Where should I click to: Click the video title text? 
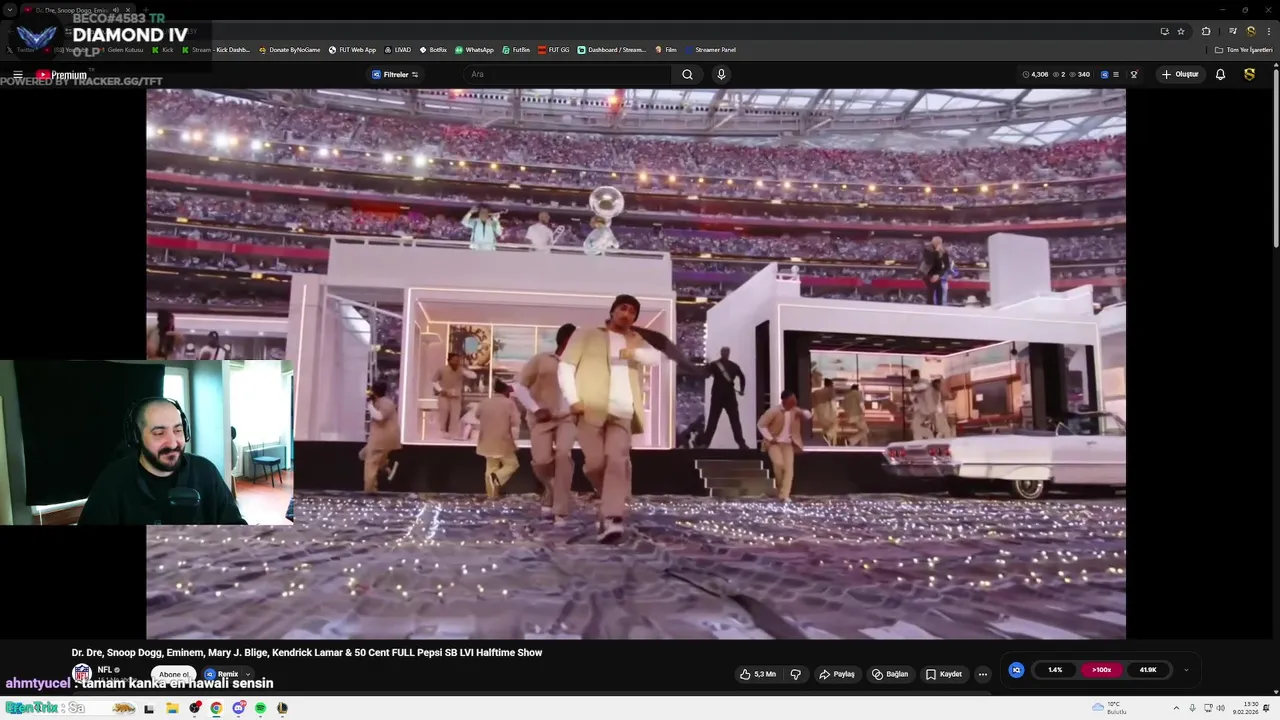[307, 652]
